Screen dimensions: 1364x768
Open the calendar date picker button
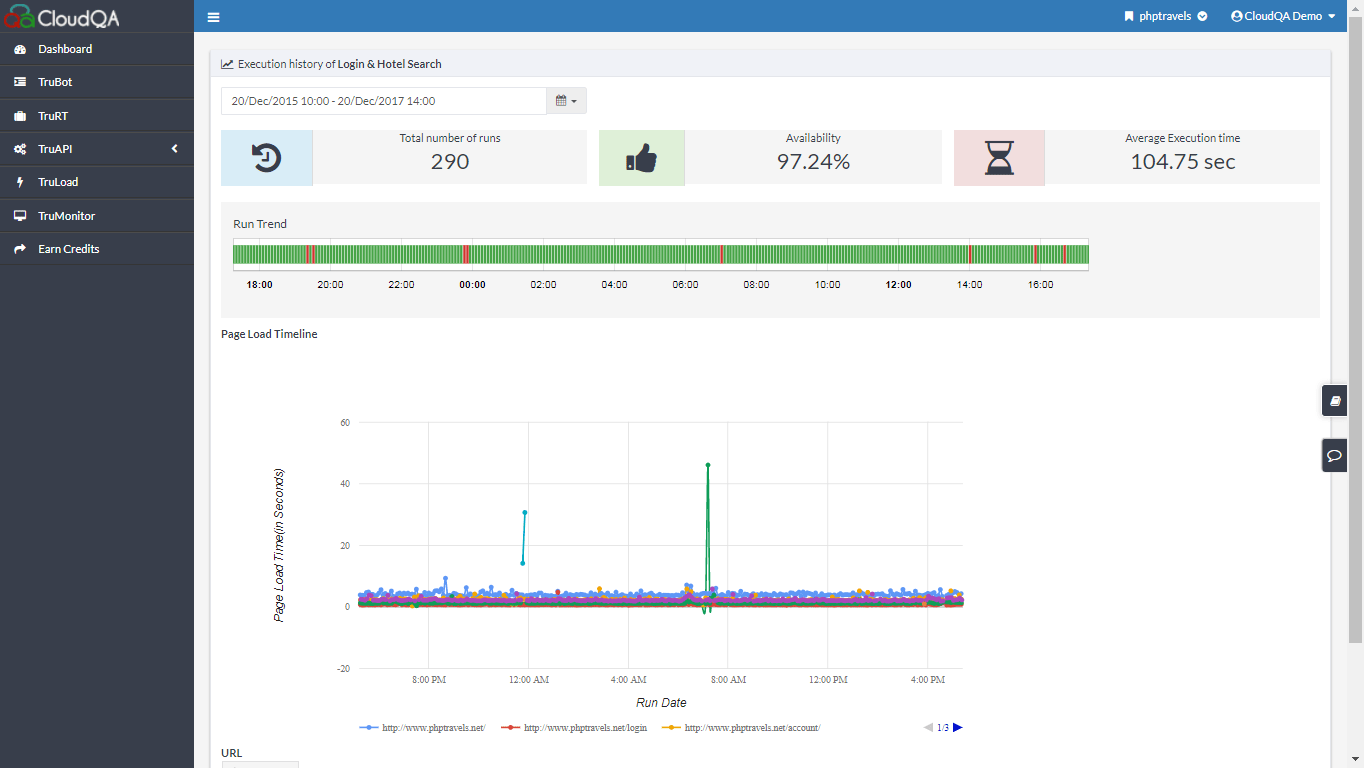point(566,101)
